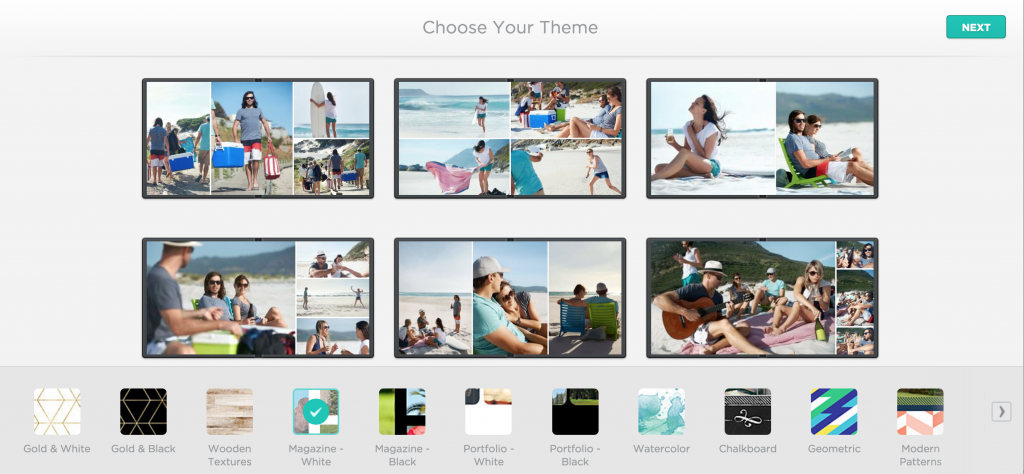Show more themes with the right arrow

click(x=1001, y=411)
